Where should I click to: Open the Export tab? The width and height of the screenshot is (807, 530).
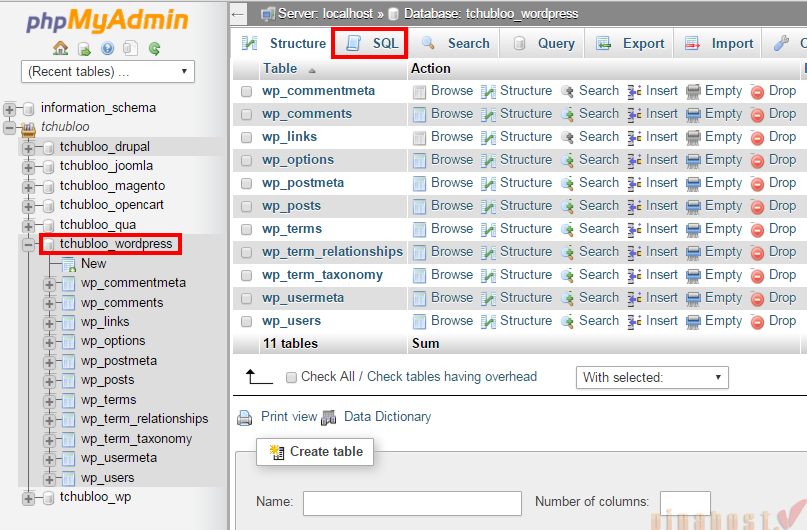(630, 44)
